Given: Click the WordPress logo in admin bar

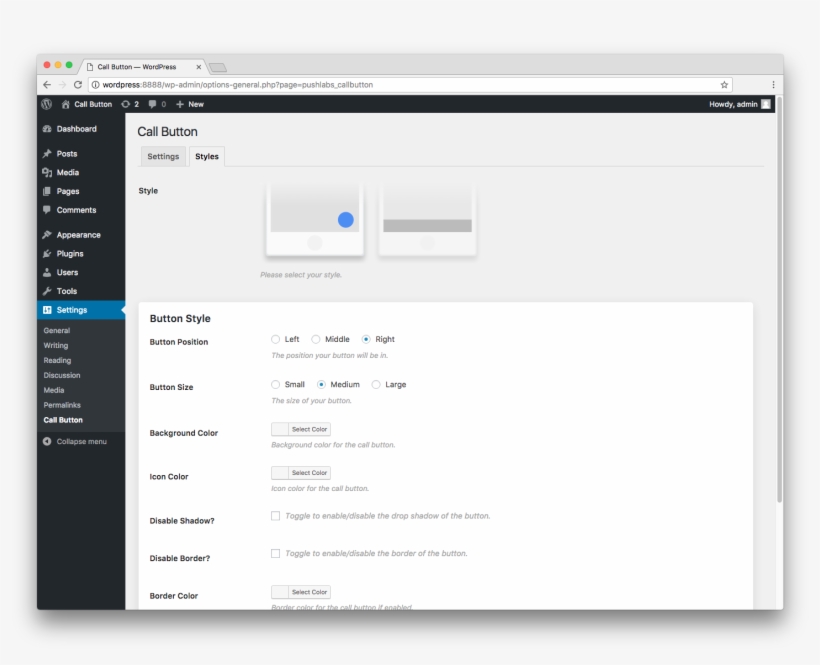Looking at the screenshot, I should click(x=46, y=103).
